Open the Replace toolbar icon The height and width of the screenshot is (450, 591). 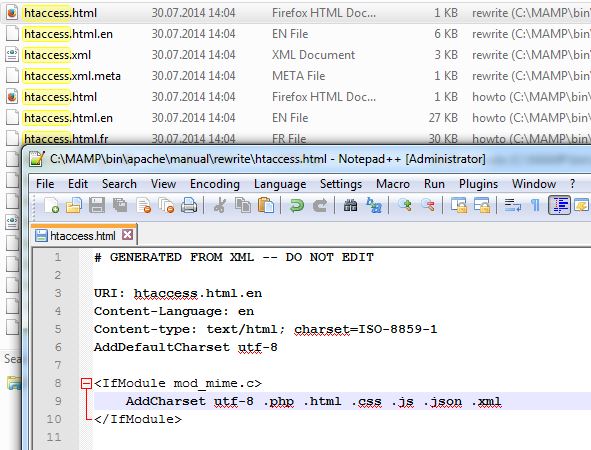(x=374, y=205)
